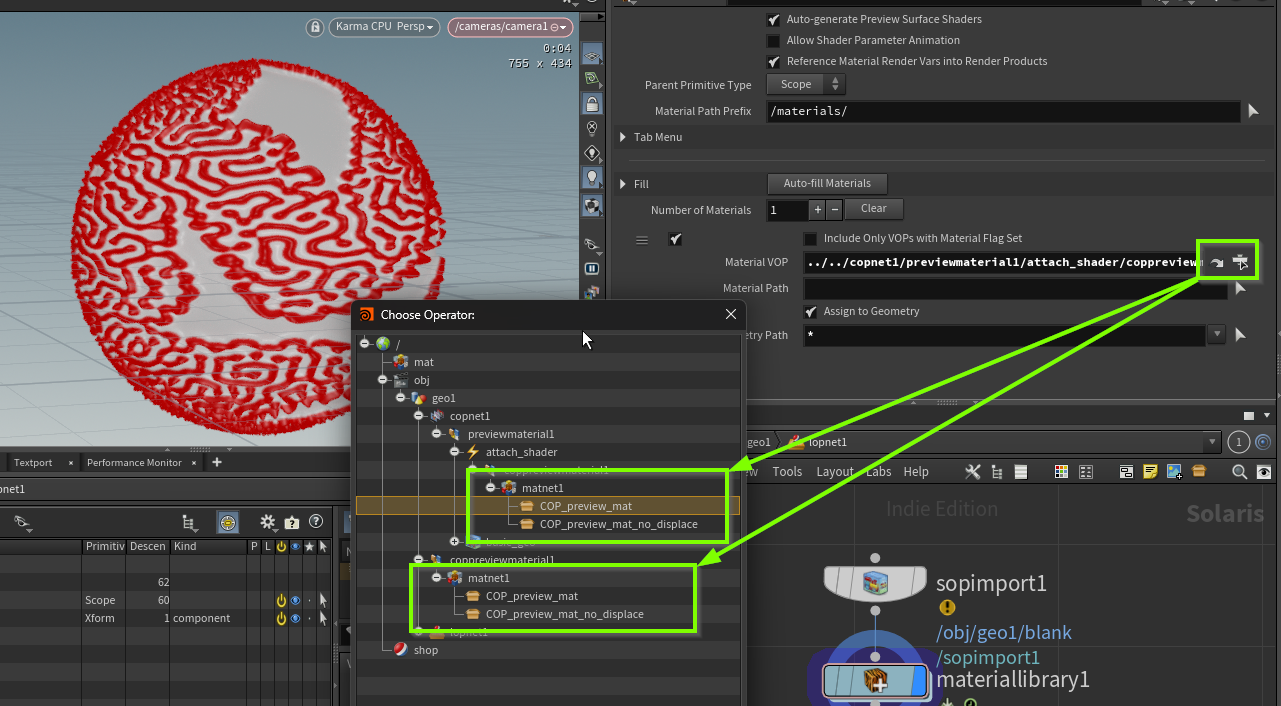Click the materiallibrary1 node
The width and height of the screenshot is (1281, 706).
(x=875, y=681)
